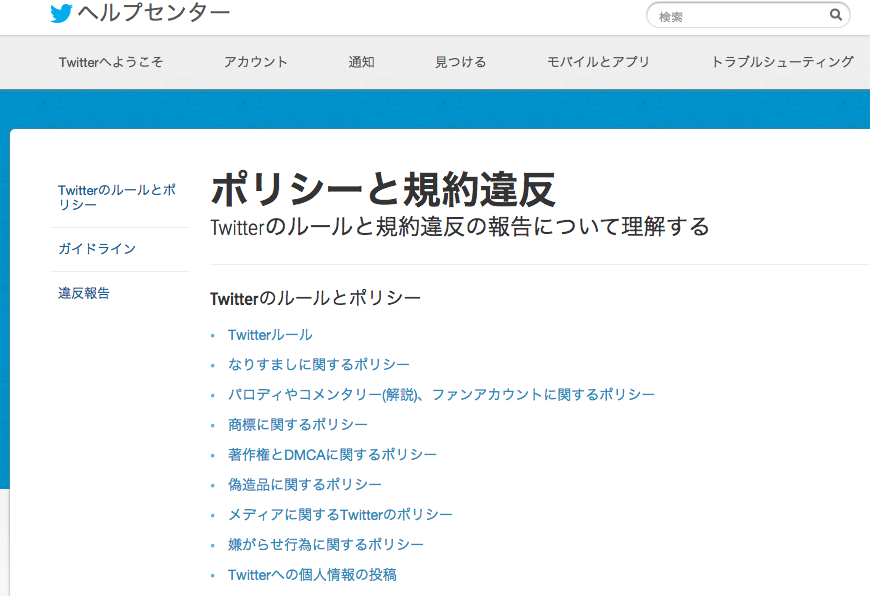This screenshot has width=870, height=596.
Task: Open メディアに関するTwitterのポリシー link
Action: tap(340, 514)
